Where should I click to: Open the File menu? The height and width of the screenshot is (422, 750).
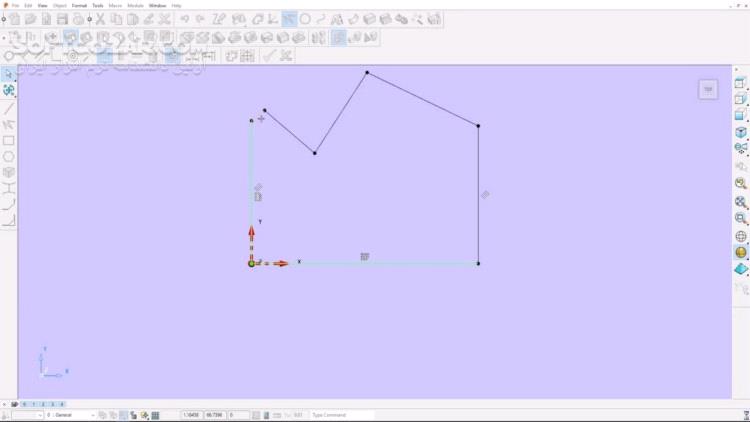click(16, 6)
